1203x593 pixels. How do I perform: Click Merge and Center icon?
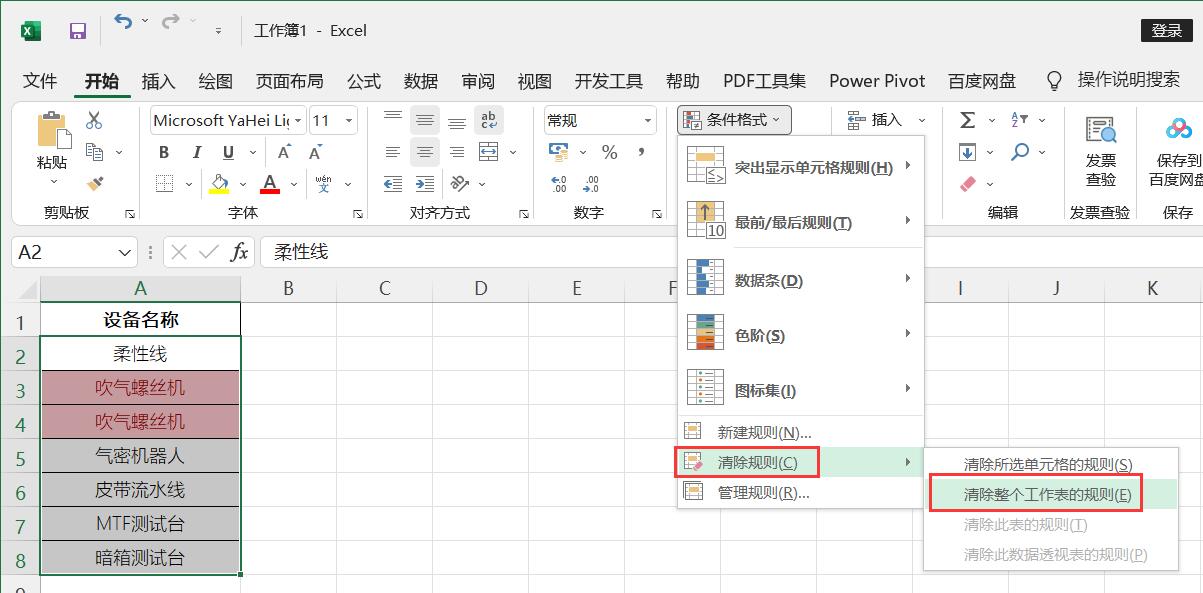click(x=489, y=152)
